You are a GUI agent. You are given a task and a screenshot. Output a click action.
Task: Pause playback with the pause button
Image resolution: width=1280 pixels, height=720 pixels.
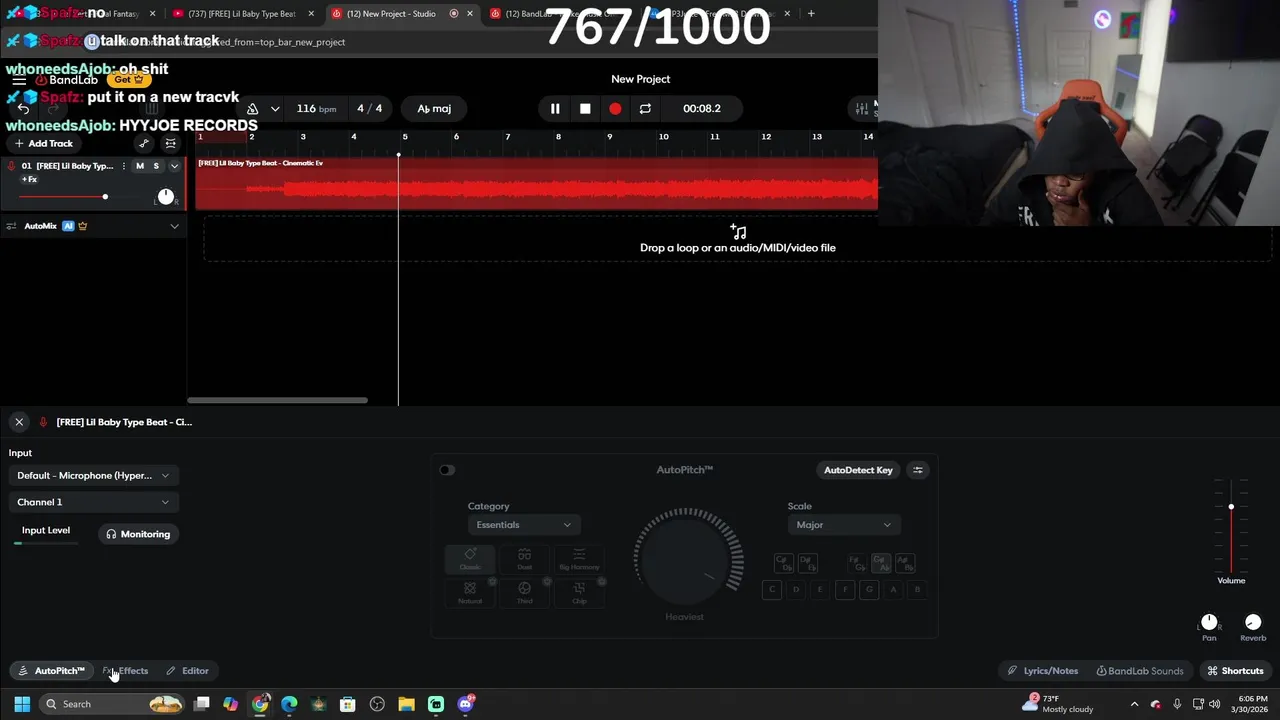pos(555,108)
